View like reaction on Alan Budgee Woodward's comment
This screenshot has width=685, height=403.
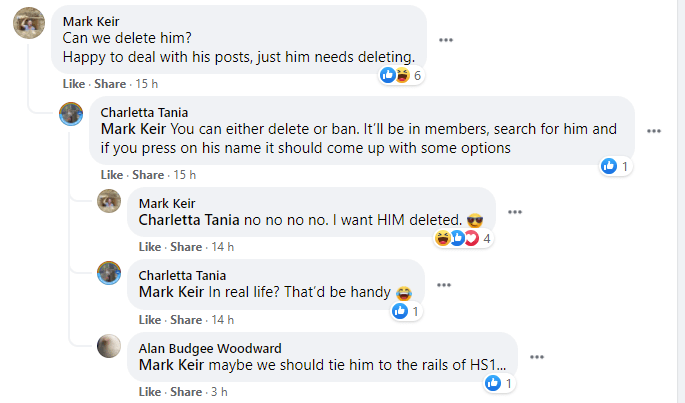point(502,383)
